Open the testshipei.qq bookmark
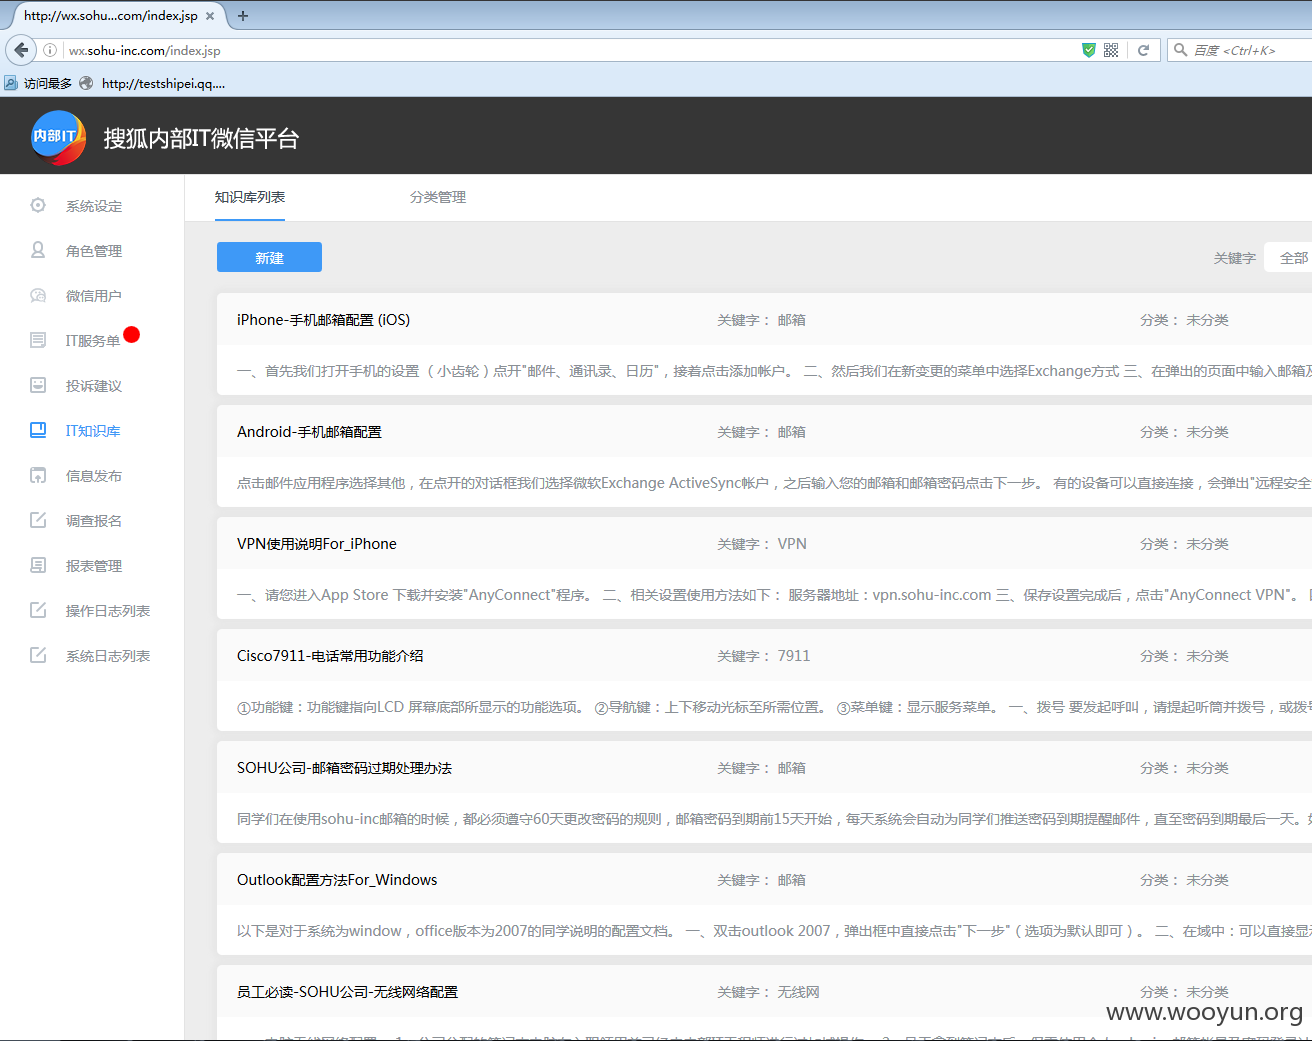Image resolution: width=1312 pixels, height=1041 pixels. [155, 83]
